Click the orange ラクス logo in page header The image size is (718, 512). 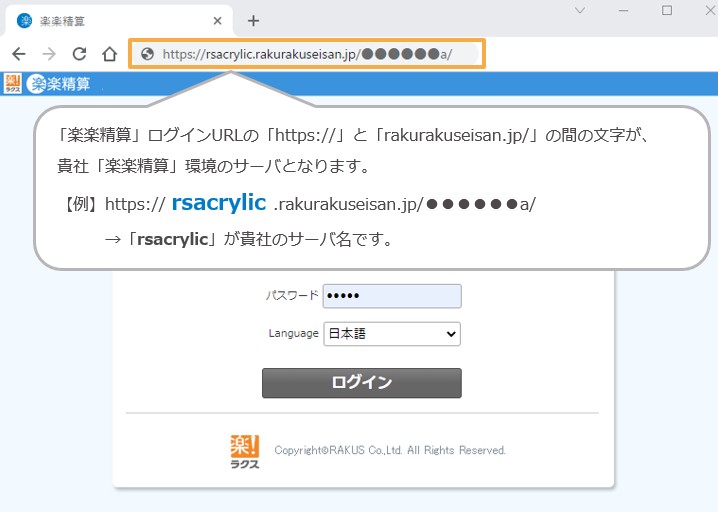coord(13,84)
